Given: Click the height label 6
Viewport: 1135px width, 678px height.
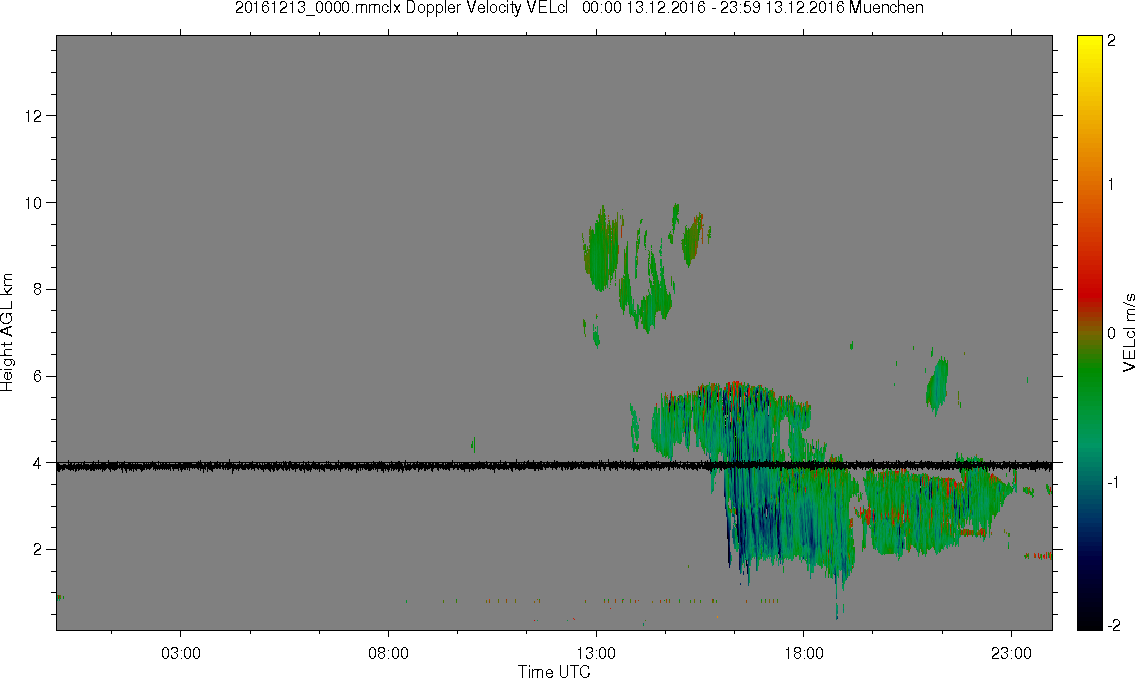Looking at the screenshot, I should [38, 376].
